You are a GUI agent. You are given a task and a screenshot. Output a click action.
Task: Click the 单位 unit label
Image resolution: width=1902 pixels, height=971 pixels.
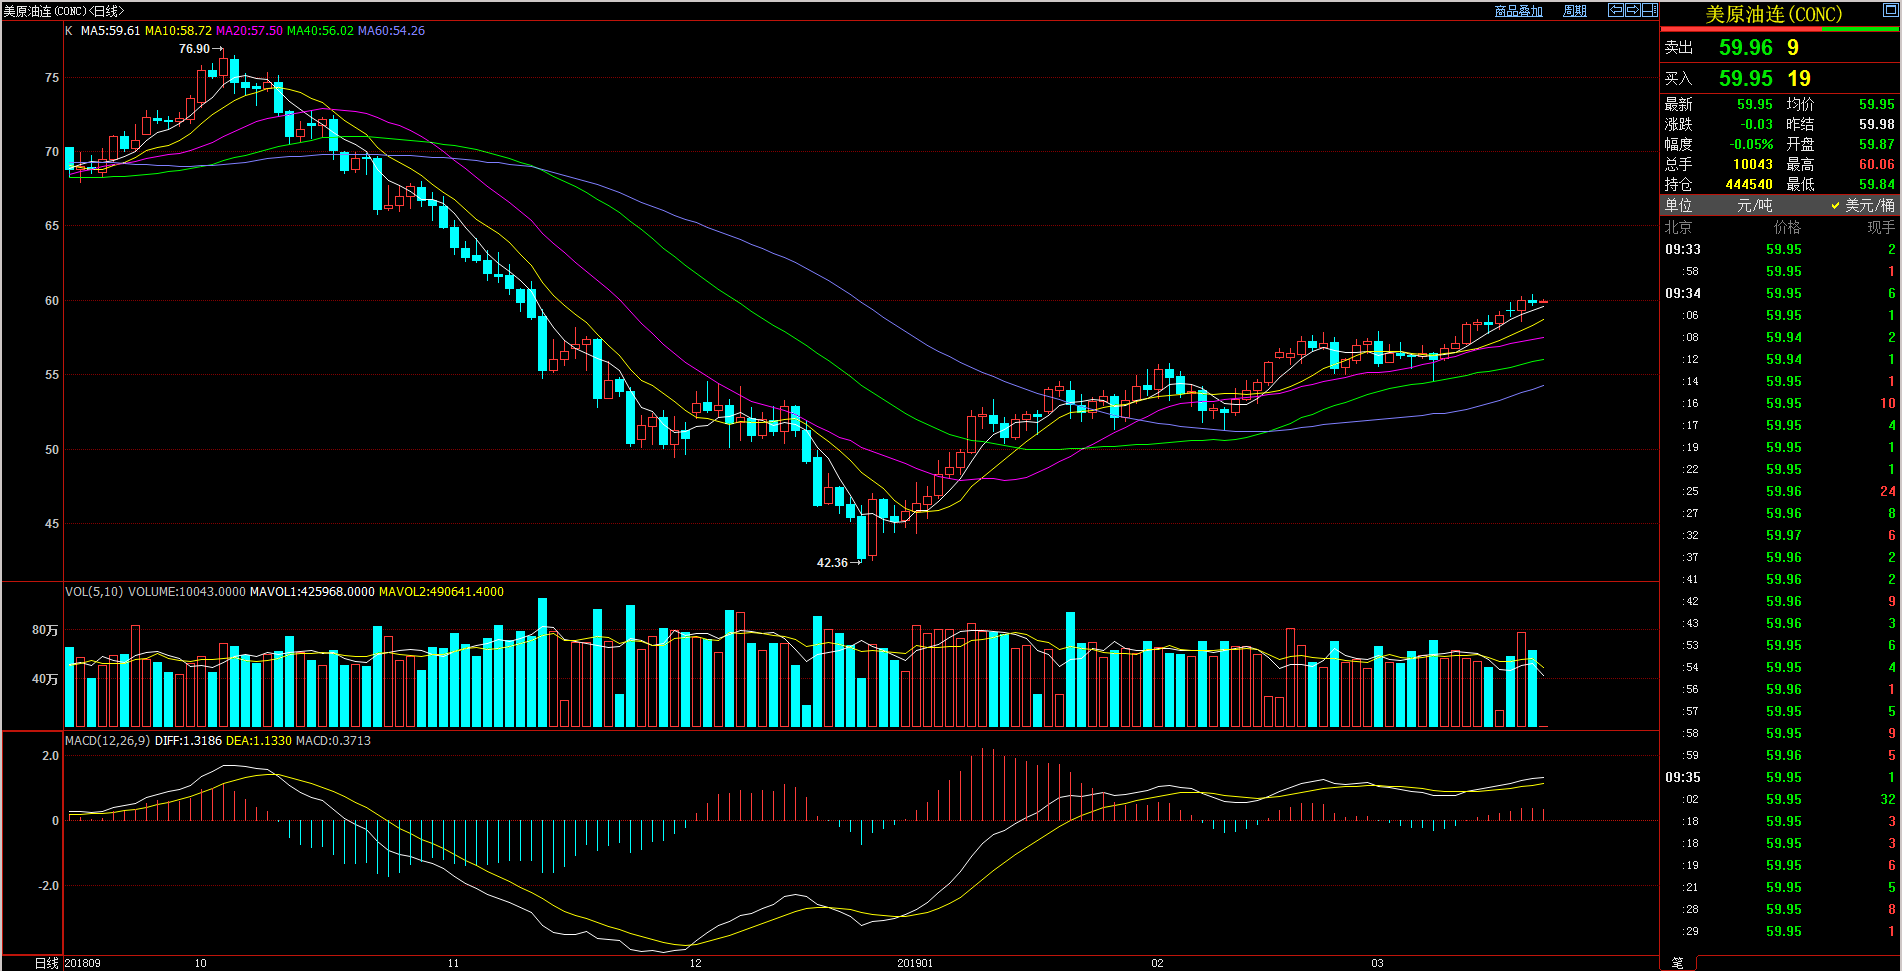click(x=1678, y=205)
